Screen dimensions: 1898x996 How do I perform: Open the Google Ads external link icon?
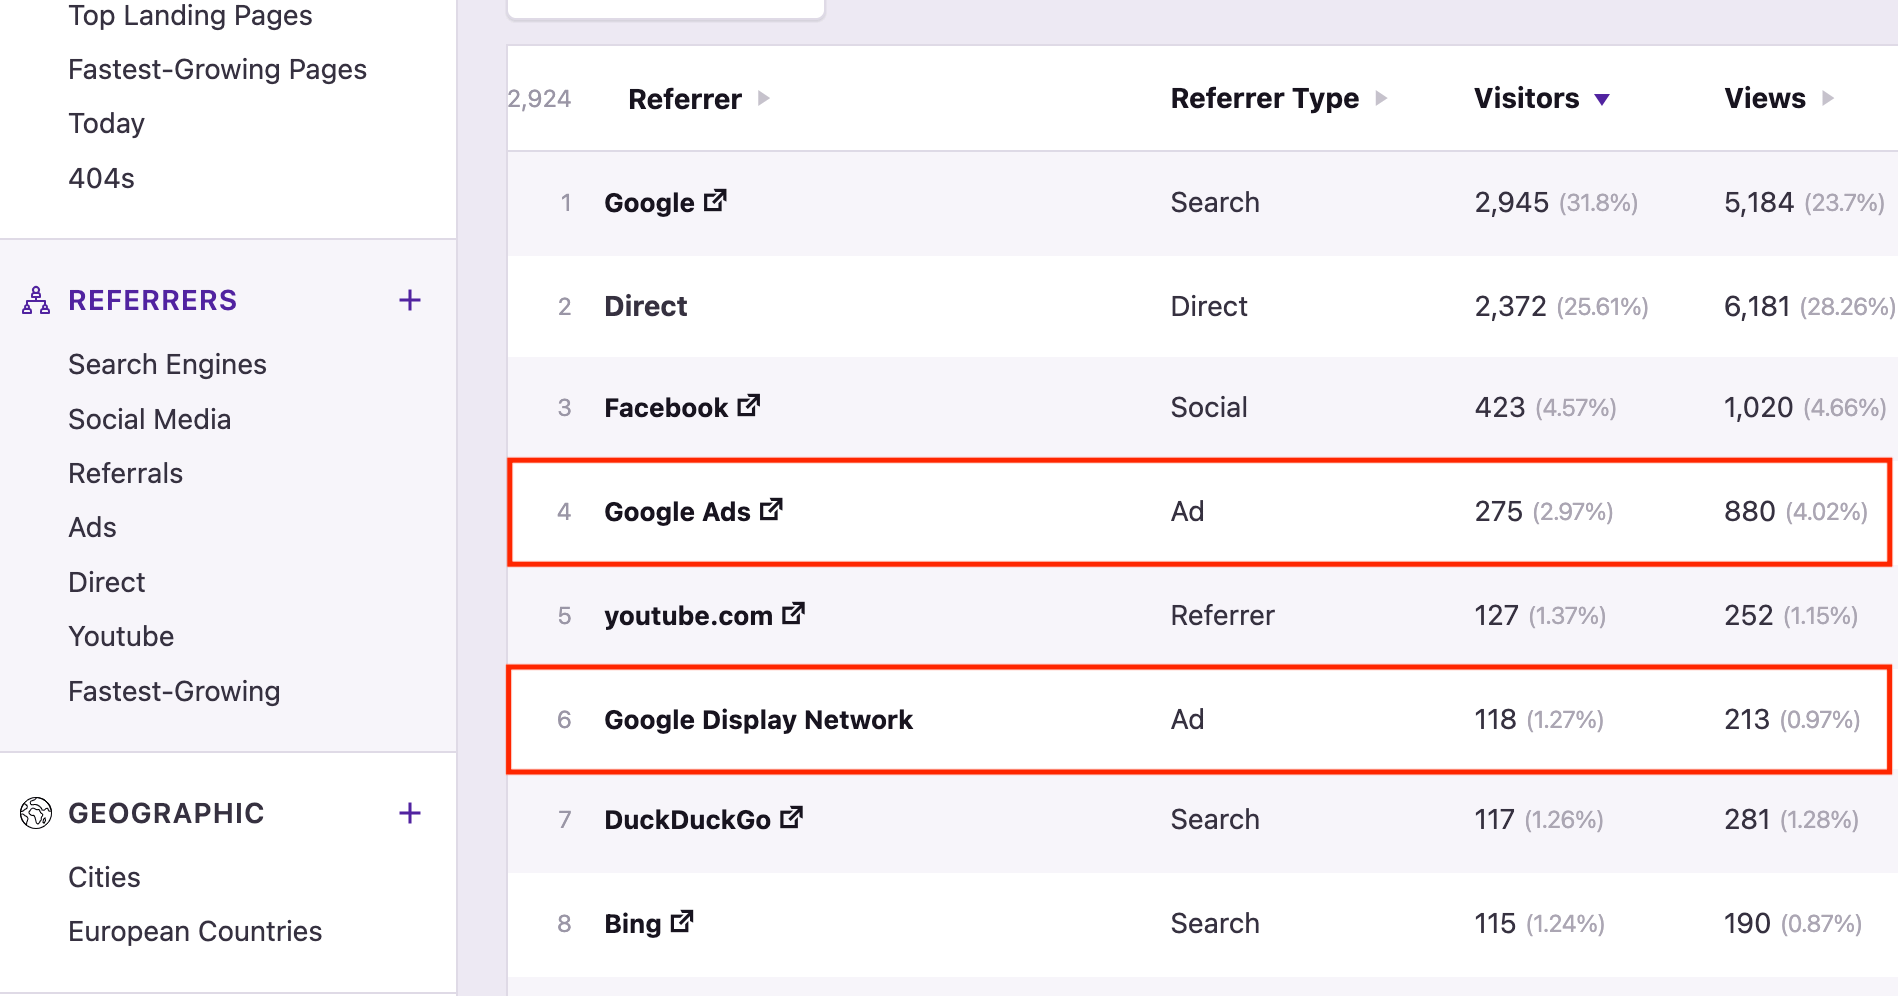pyautogui.click(x=770, y=509)
